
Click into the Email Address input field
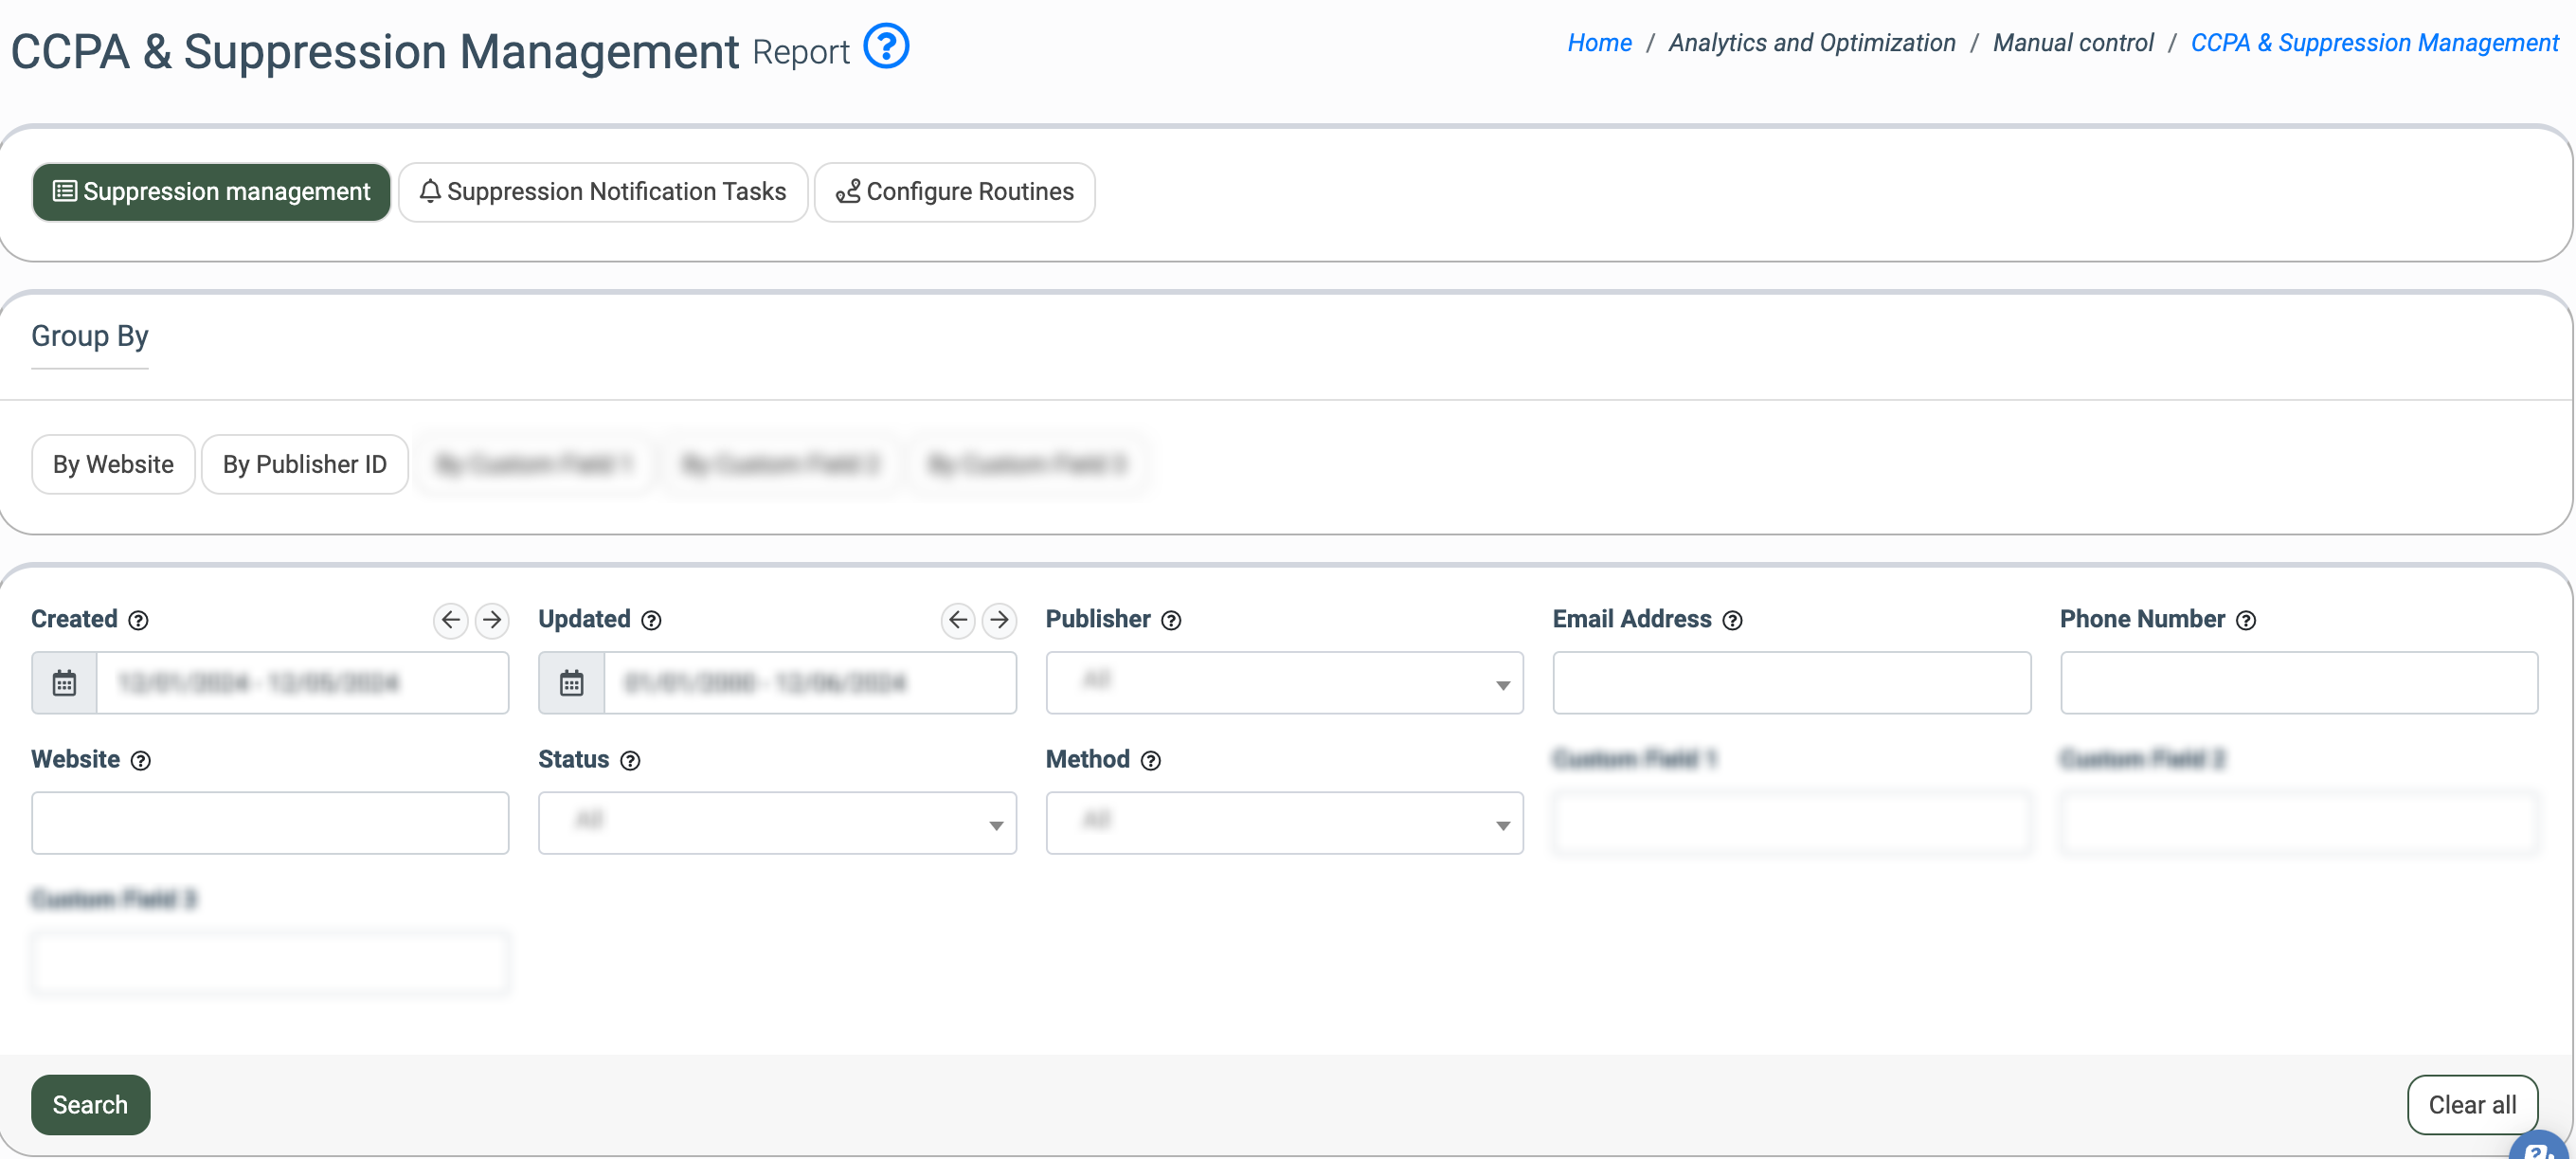point(1791,683)
